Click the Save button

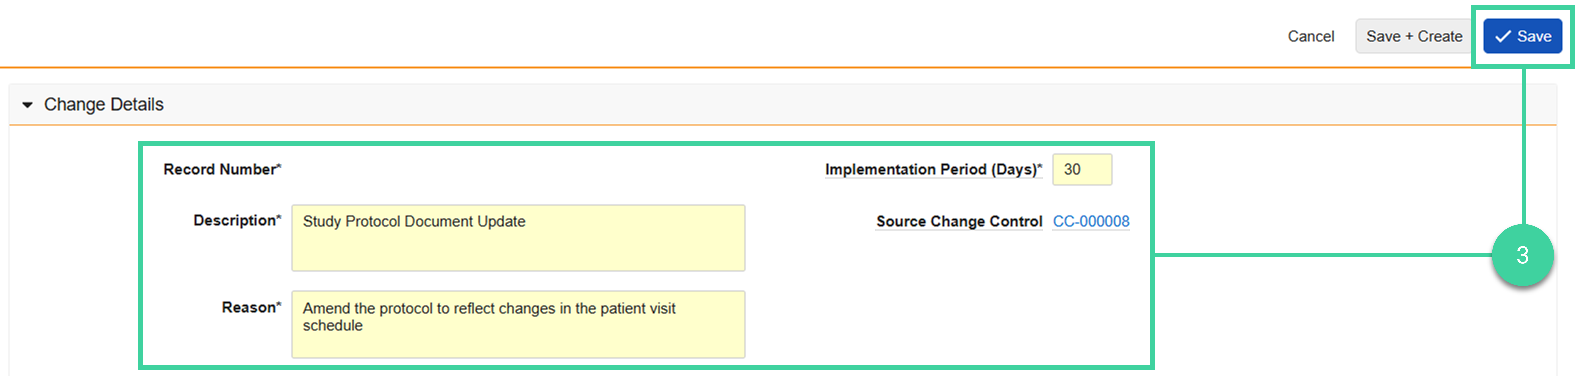1523,36
